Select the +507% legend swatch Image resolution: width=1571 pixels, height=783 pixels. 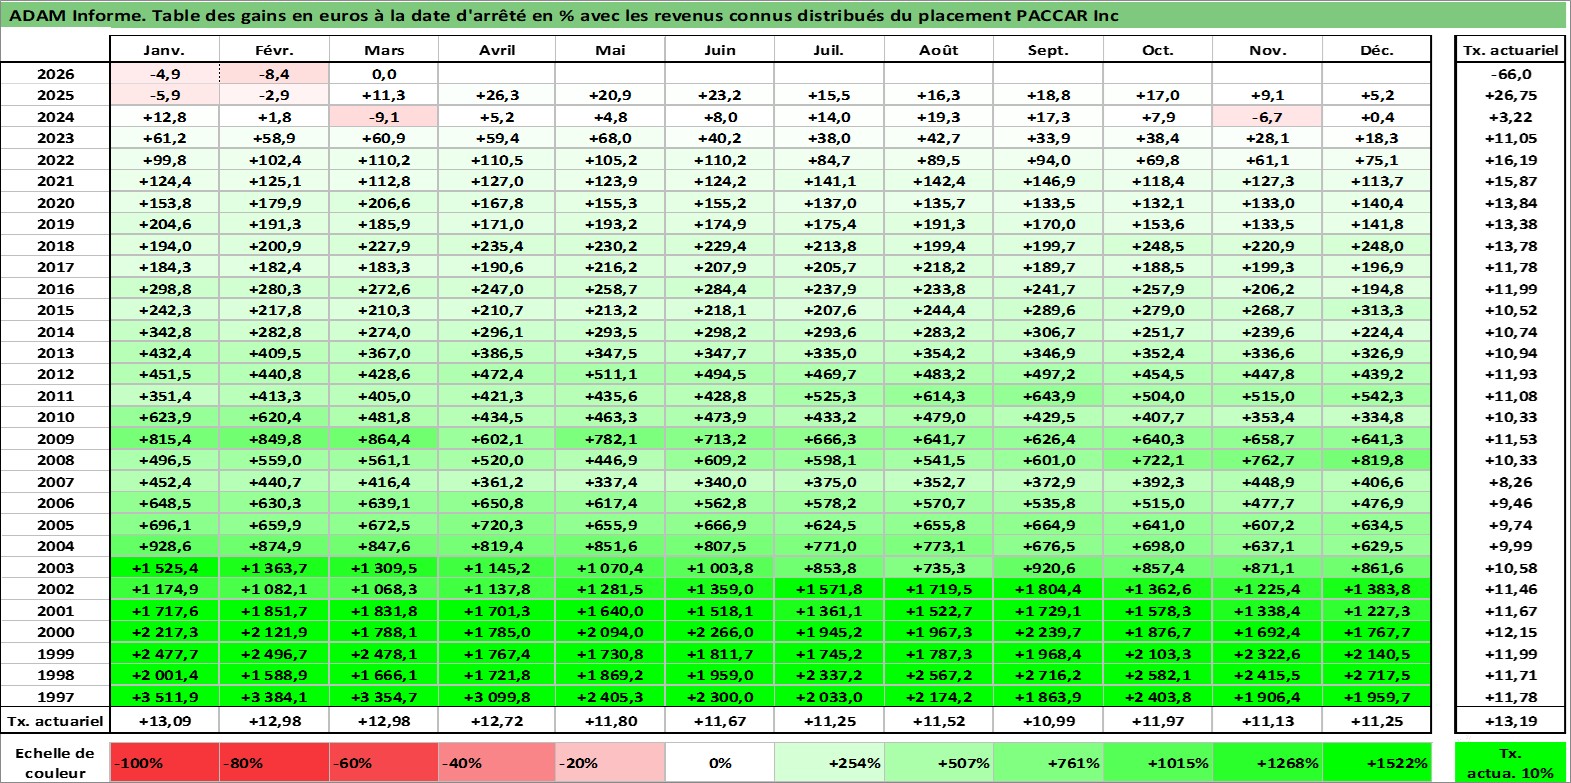pyautogui.click(x=939, y=762)
